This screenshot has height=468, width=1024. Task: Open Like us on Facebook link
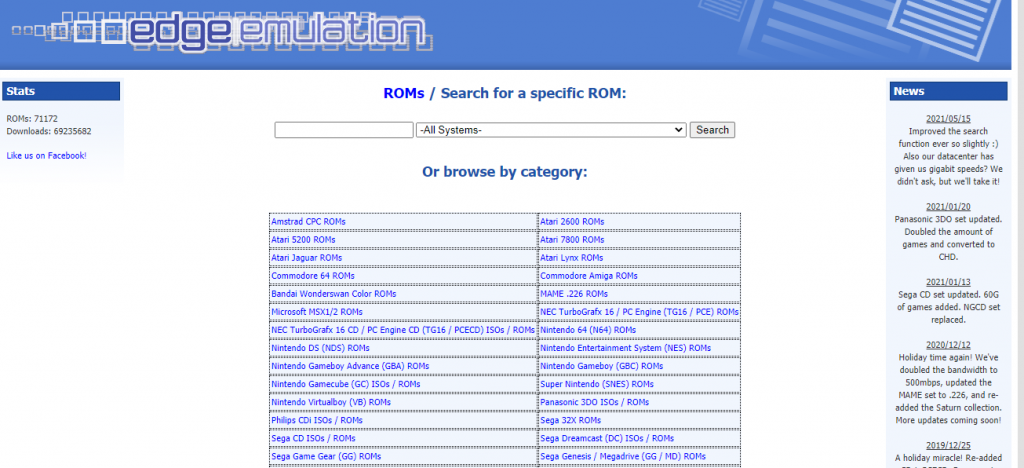[46, 155]
